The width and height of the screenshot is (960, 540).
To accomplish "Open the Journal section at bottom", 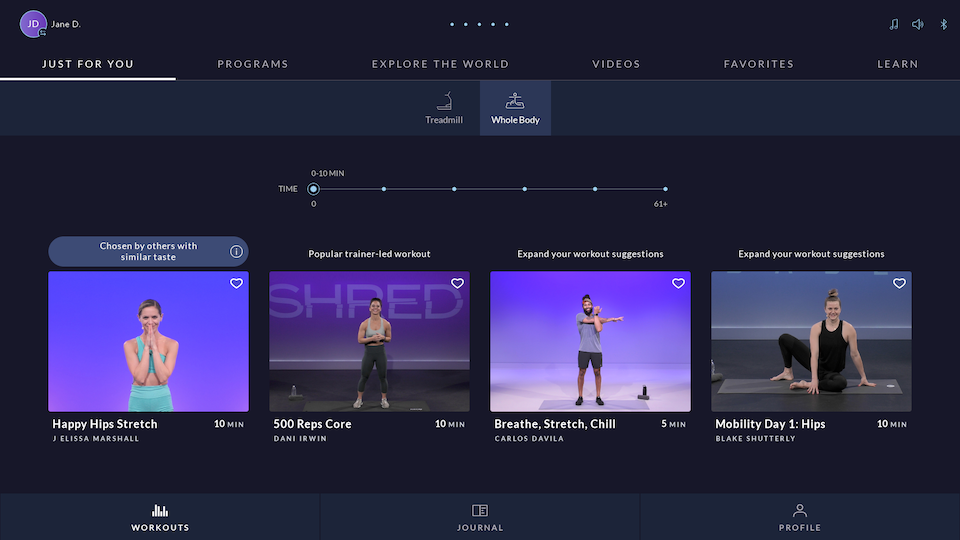I will [480, 517].
